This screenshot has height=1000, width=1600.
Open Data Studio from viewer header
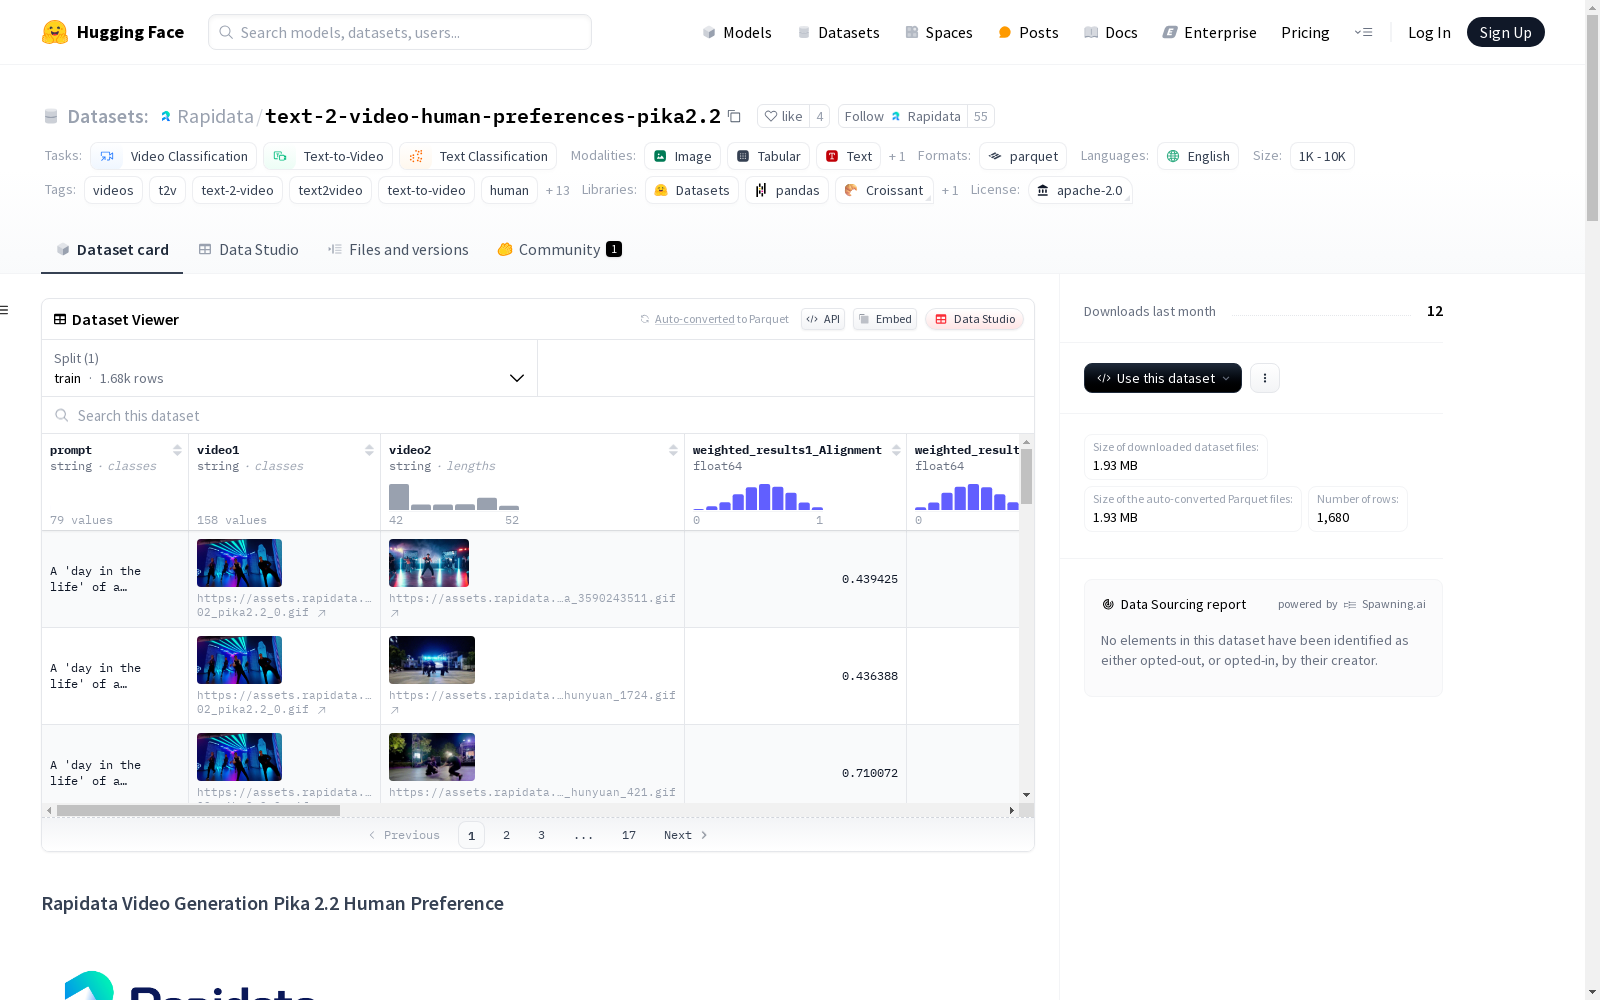[974, 319]
